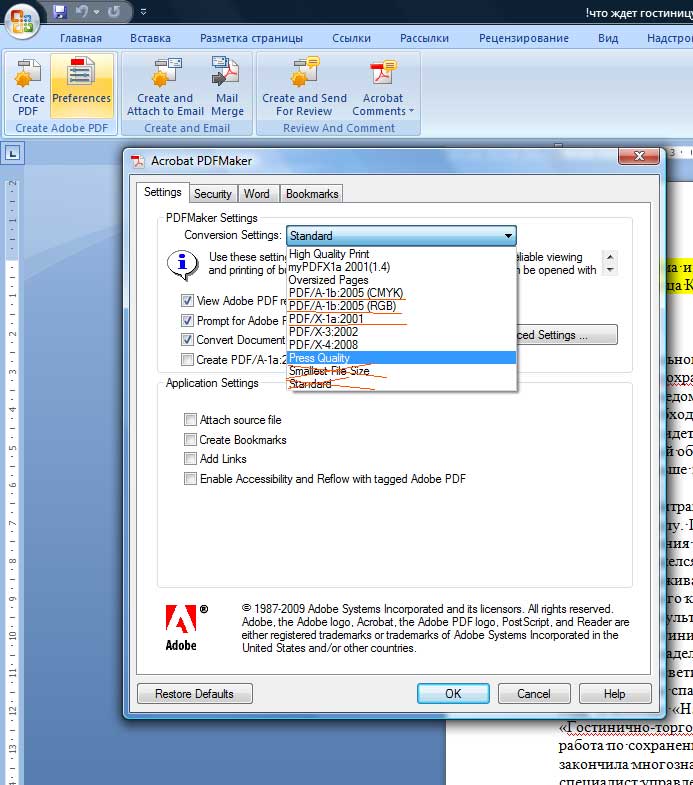Open the Вставка ribbon tab
Image resolution: width=693 pixels, height=785 pixels.
point(150,38)
